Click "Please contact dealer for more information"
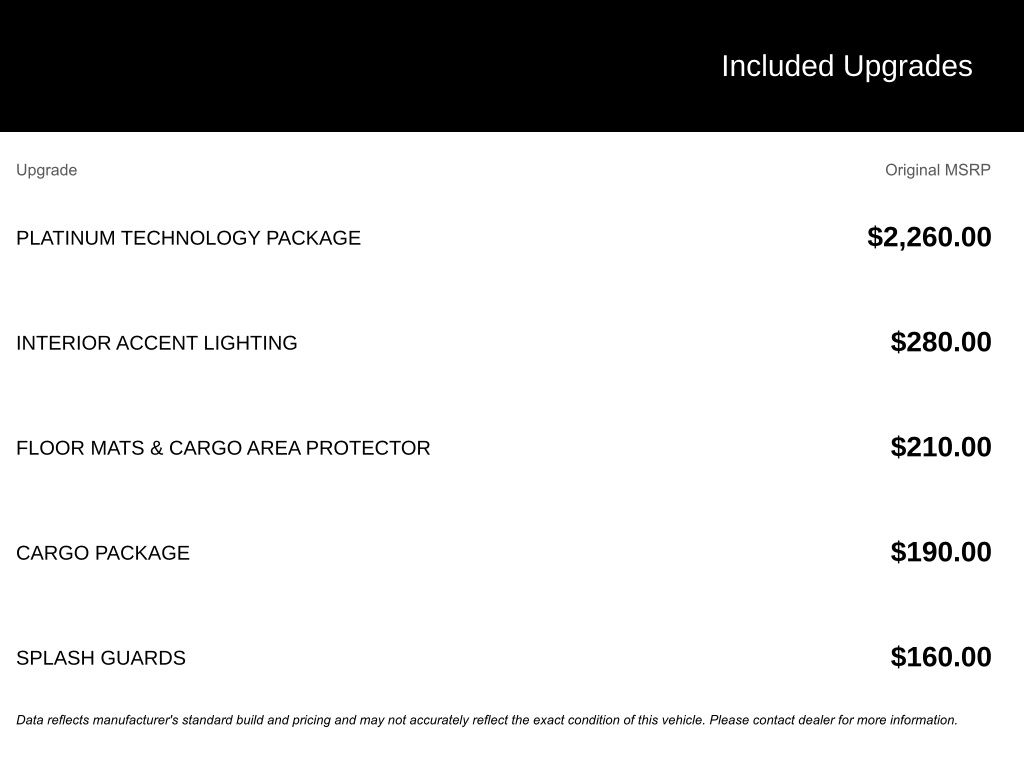1024x768 pixels. [833, 720]
